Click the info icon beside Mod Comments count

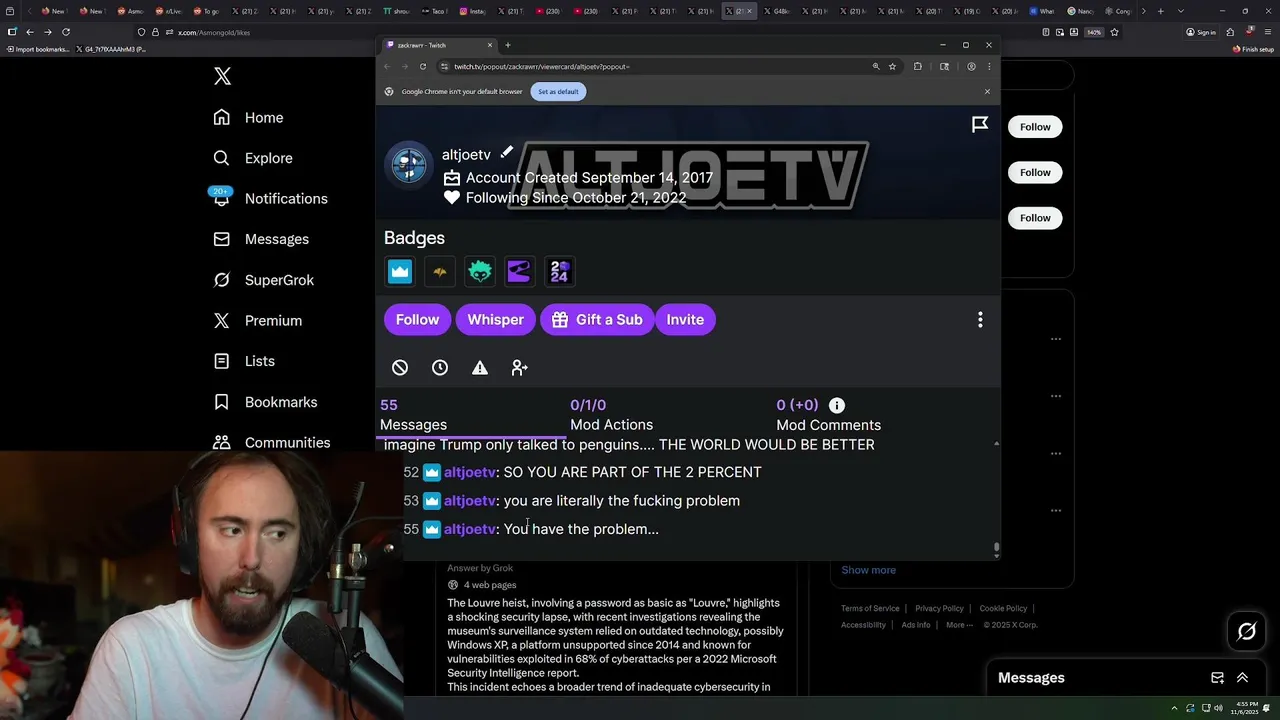click(x=837, y=405)
